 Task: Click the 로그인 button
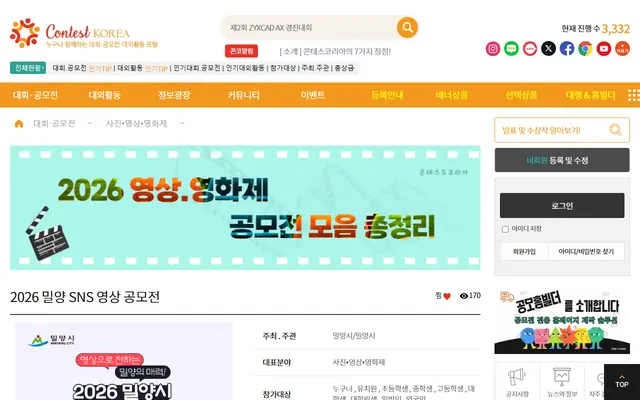562,206
